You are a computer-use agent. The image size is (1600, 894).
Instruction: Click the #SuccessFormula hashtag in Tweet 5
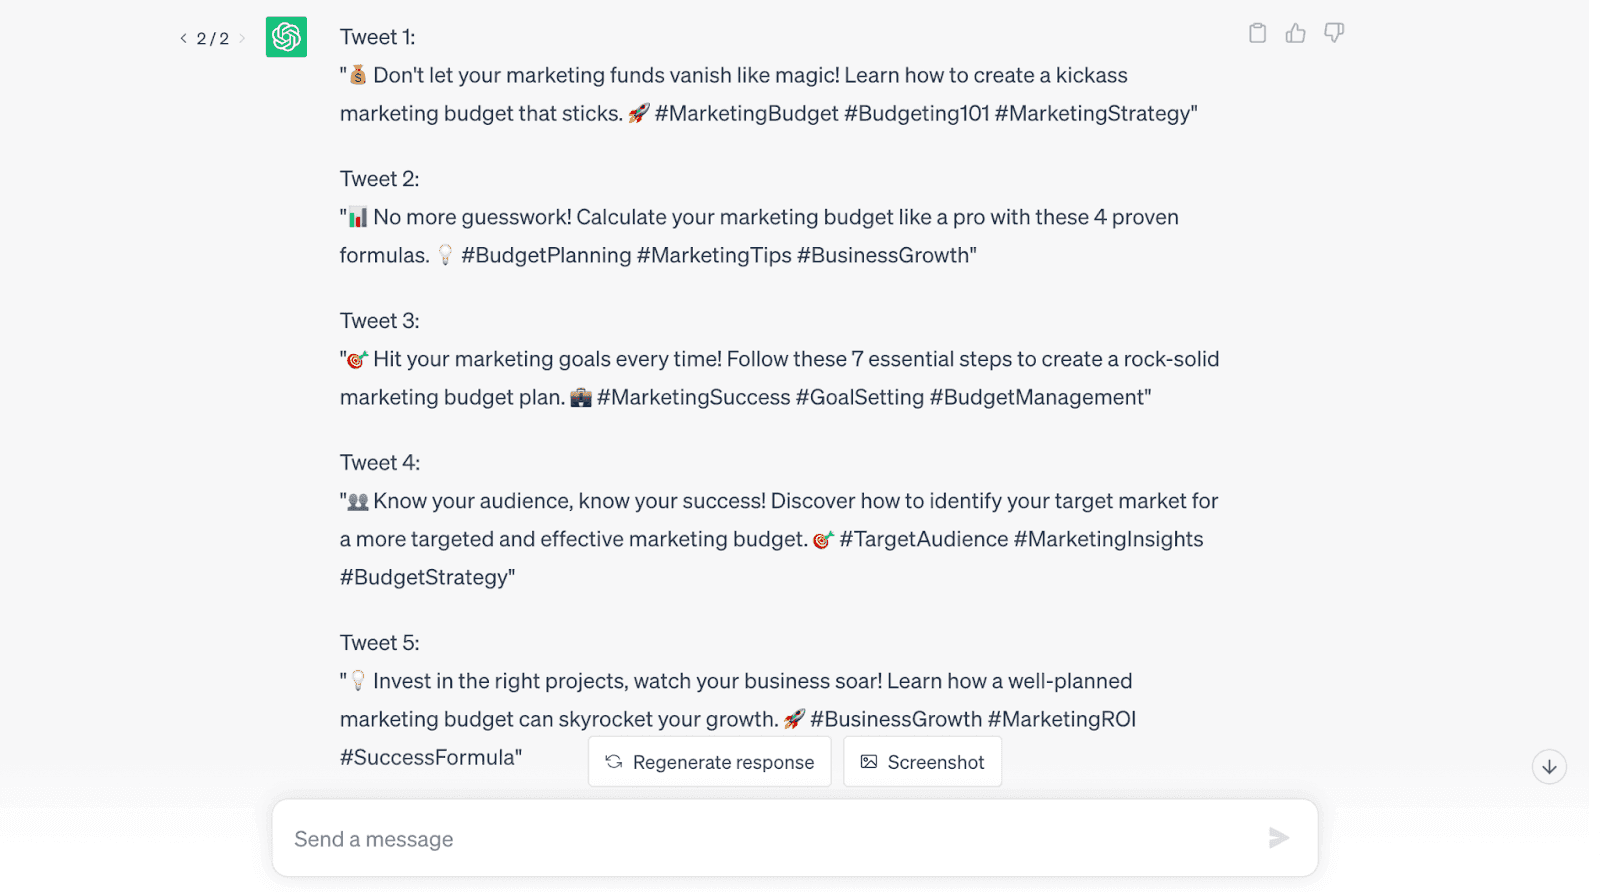[x=427, y=757]
